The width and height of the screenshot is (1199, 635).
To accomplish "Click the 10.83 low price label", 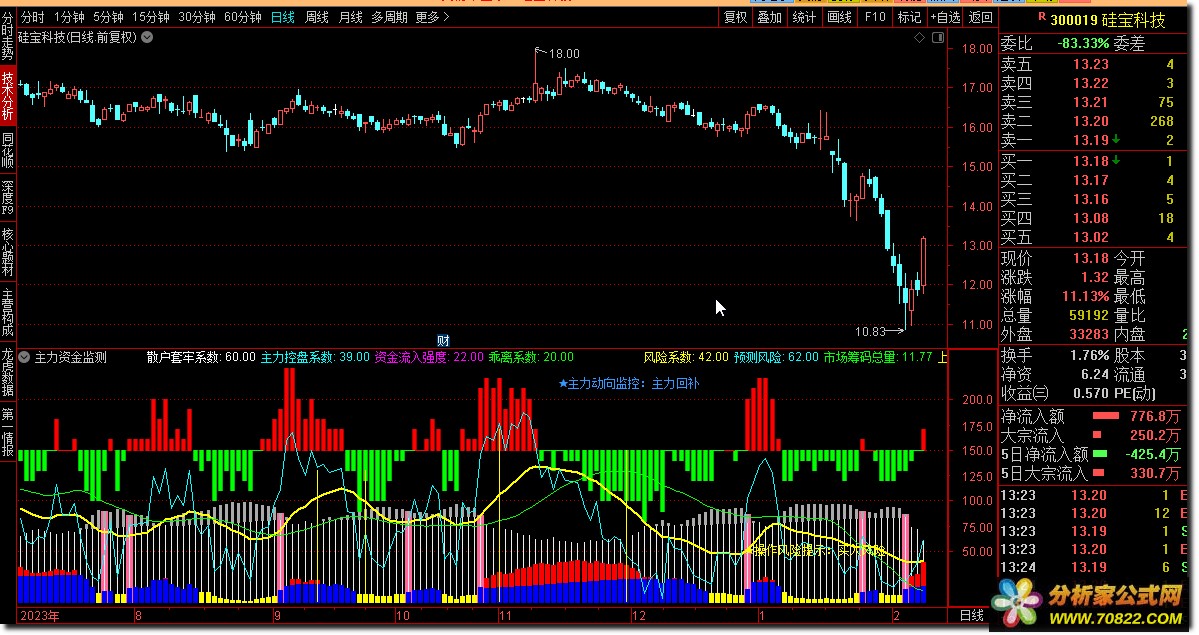I will coord(870,331).
